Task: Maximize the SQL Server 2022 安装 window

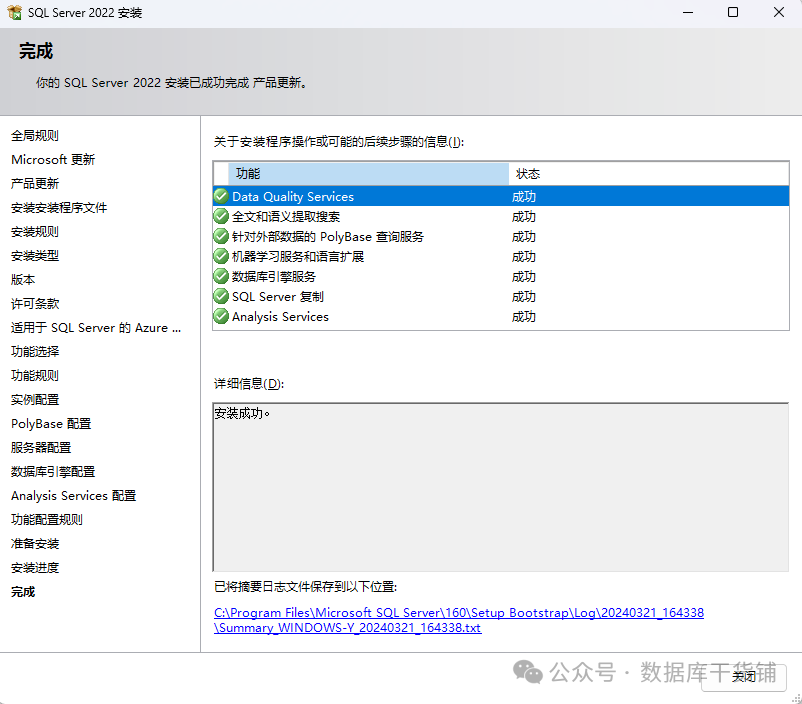Action: (733, 12)
